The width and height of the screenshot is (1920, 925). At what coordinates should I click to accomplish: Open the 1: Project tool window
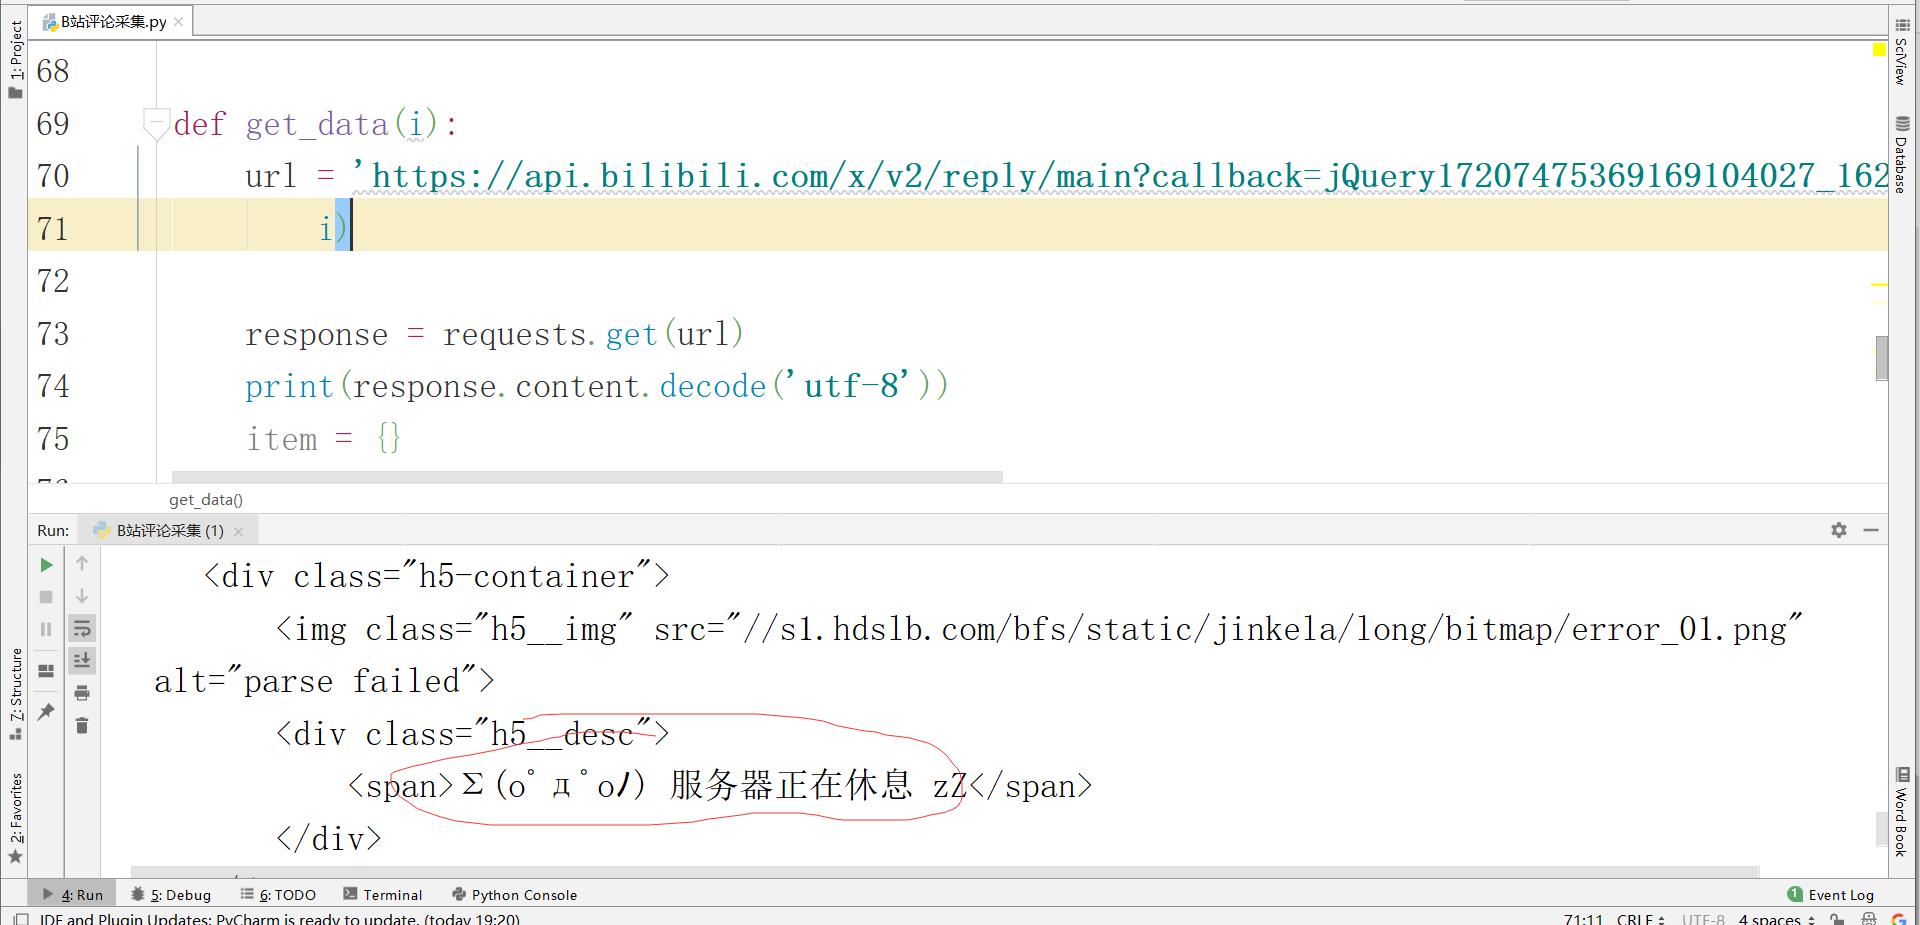pos(15,58)
